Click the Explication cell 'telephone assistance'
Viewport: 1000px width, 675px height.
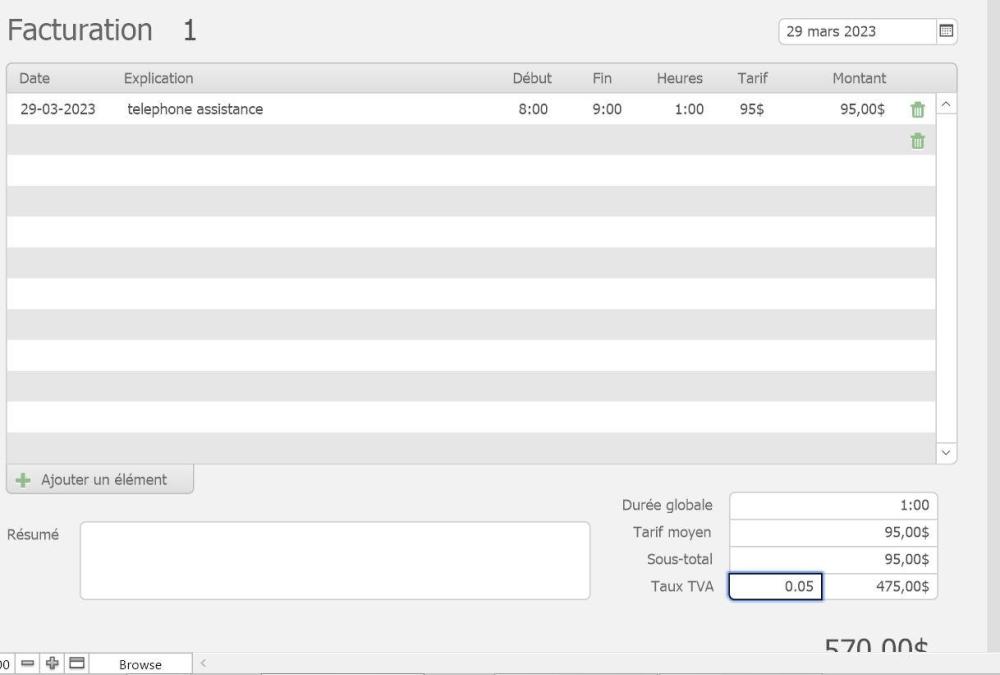click(195, 110)
